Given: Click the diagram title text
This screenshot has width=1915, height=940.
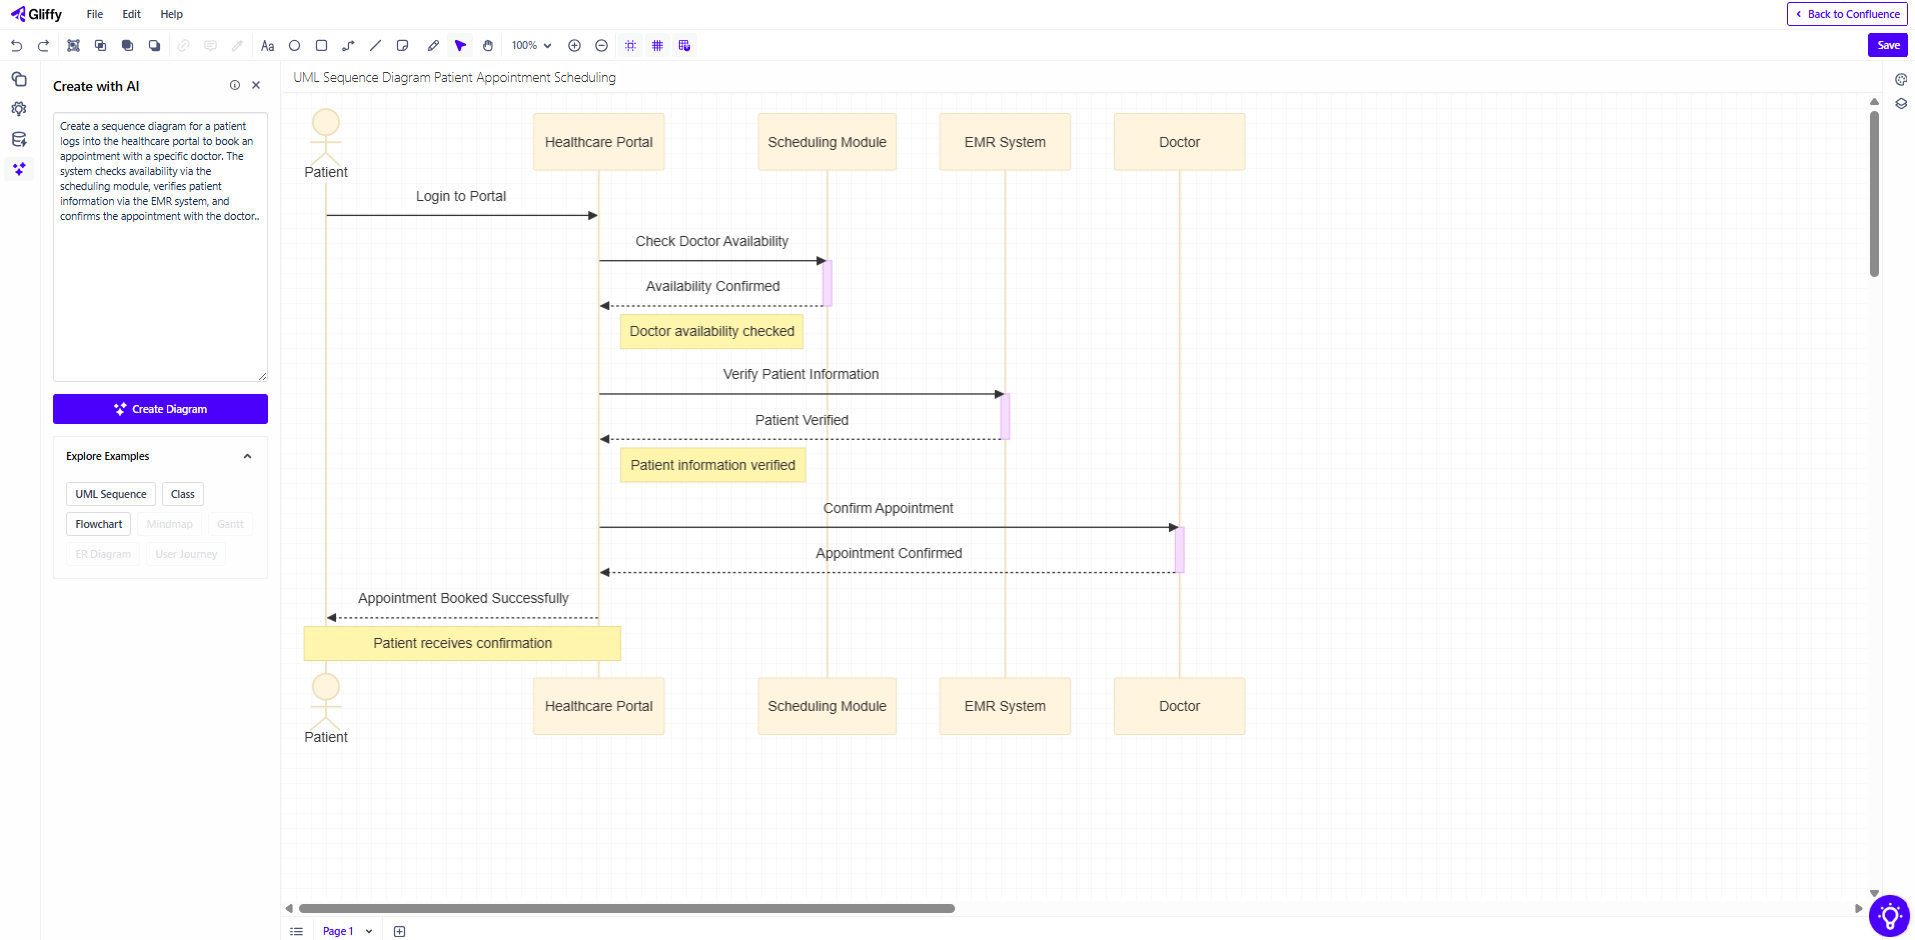Looking at the screenshot, I should (x=454, y=77).
